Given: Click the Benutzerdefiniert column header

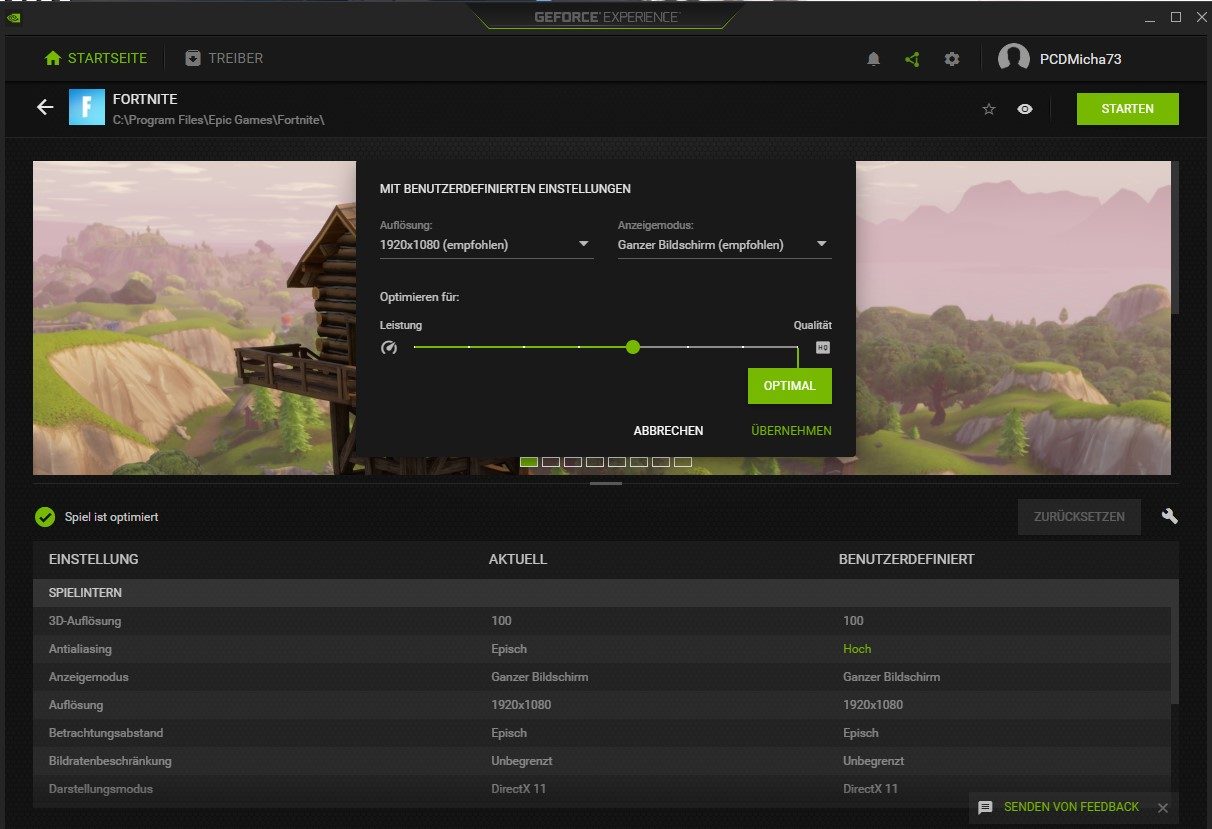Looking at the screenshot, I should tap(906, 559).
